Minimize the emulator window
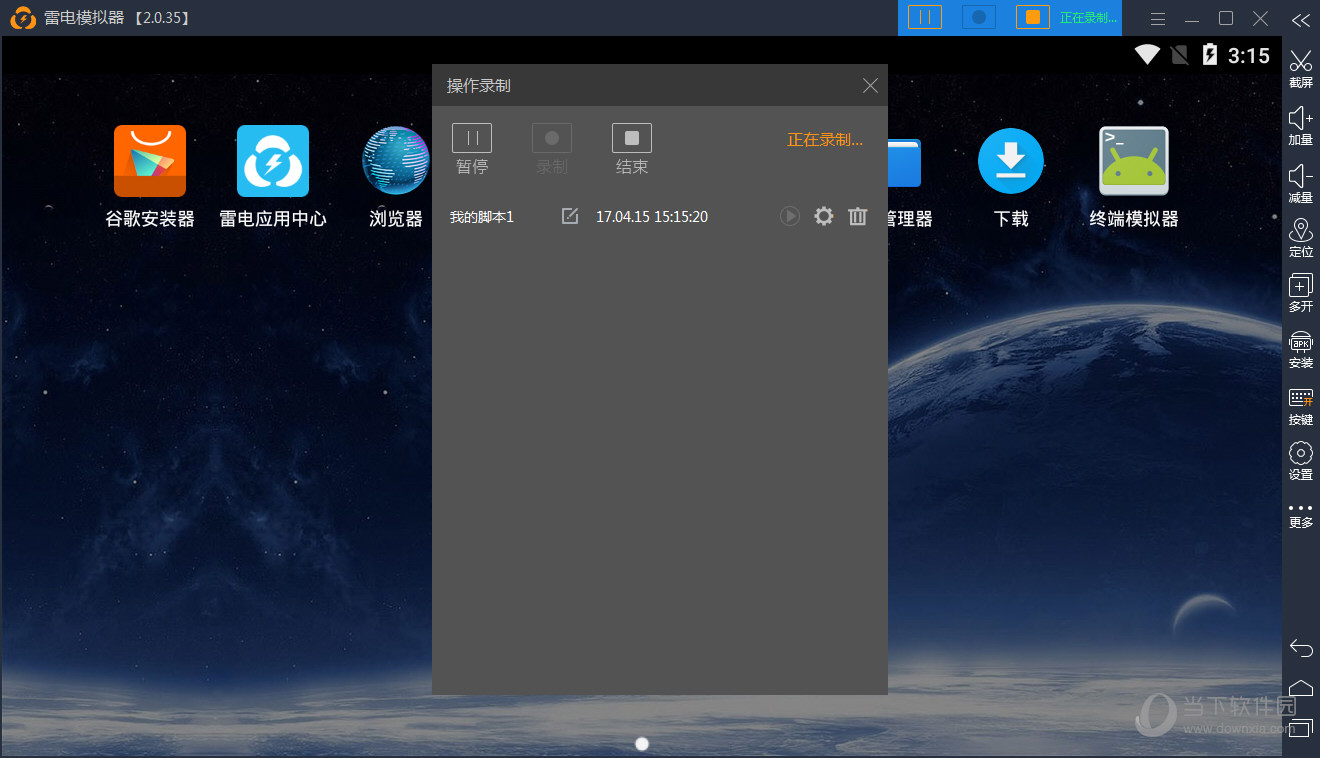The width and height of the screenshot is (1320, 758). pyautogui.click(x=1192, y=19)
